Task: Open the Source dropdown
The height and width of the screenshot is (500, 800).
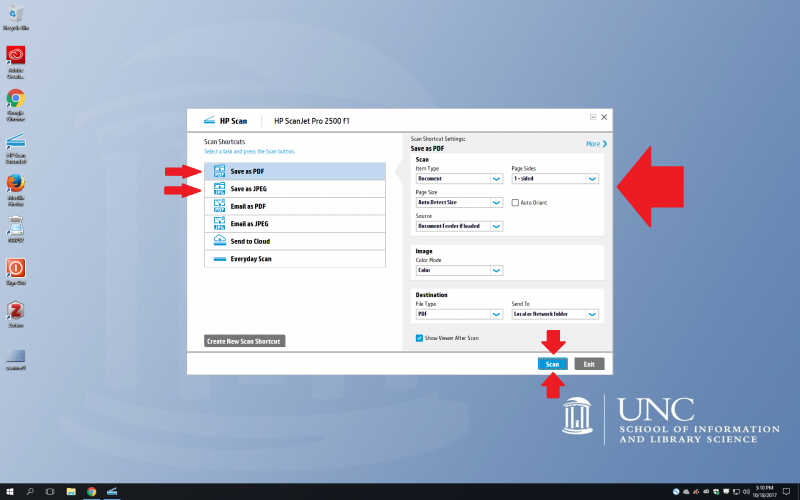Action: (x=459, y=226)
